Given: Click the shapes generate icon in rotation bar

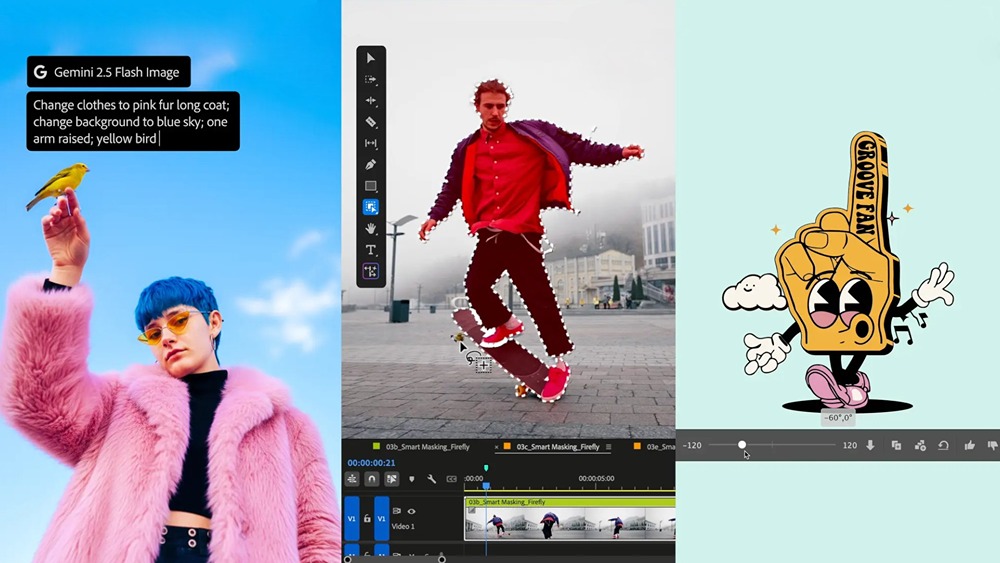Looking at the screenshot, I should pyautogui.click(x=920, y=445).
